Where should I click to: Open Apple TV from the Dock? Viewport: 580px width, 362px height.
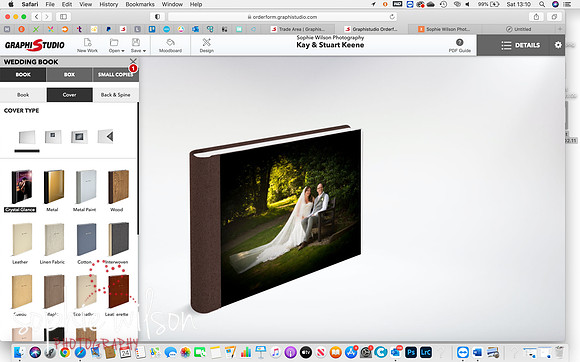(x=306, y=352)
